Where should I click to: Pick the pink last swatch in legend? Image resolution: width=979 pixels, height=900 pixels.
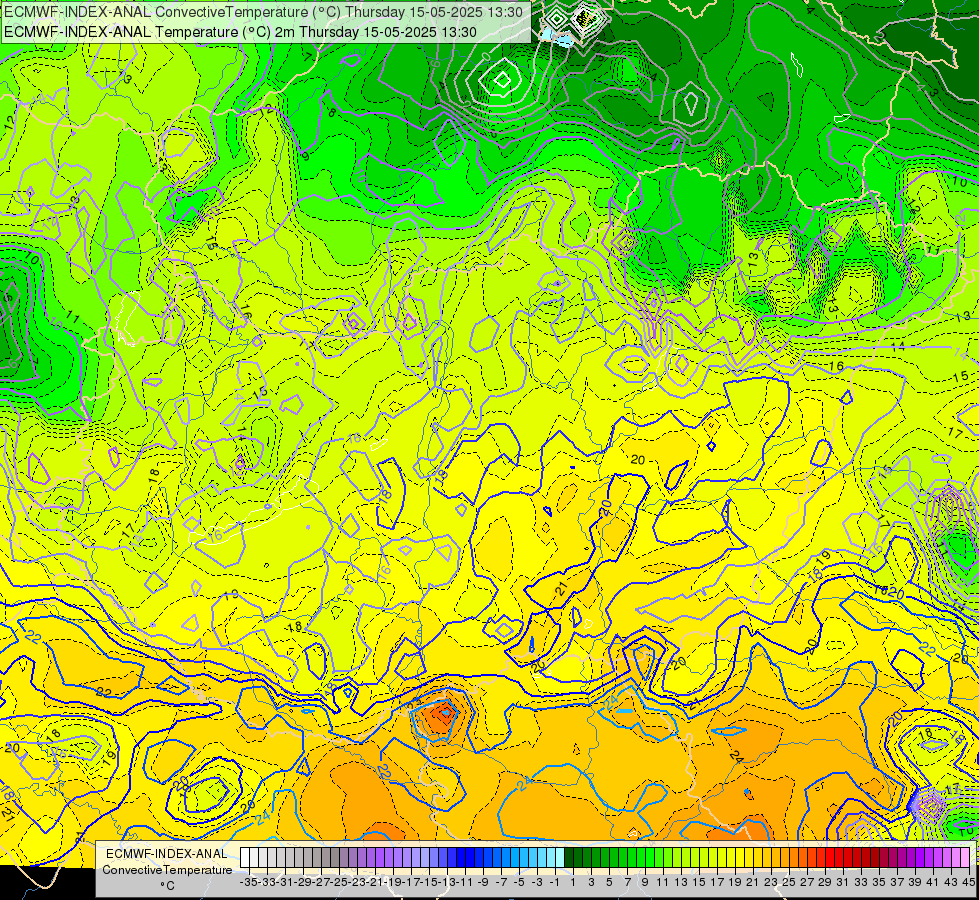coord(965,858)
